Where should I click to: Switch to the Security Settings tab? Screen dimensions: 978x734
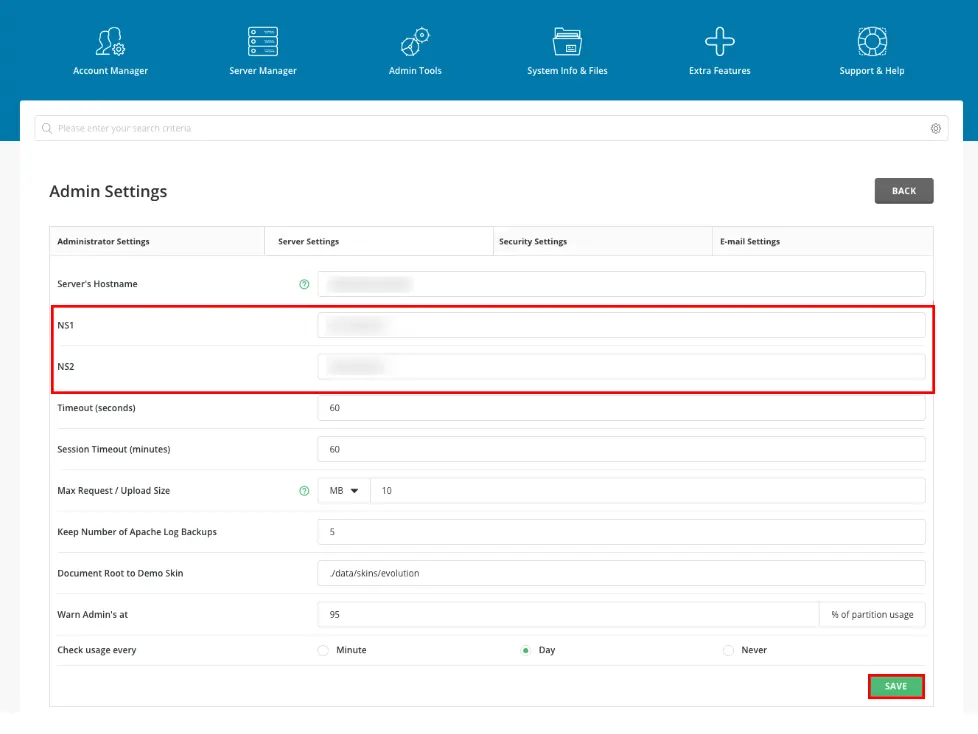532,242
